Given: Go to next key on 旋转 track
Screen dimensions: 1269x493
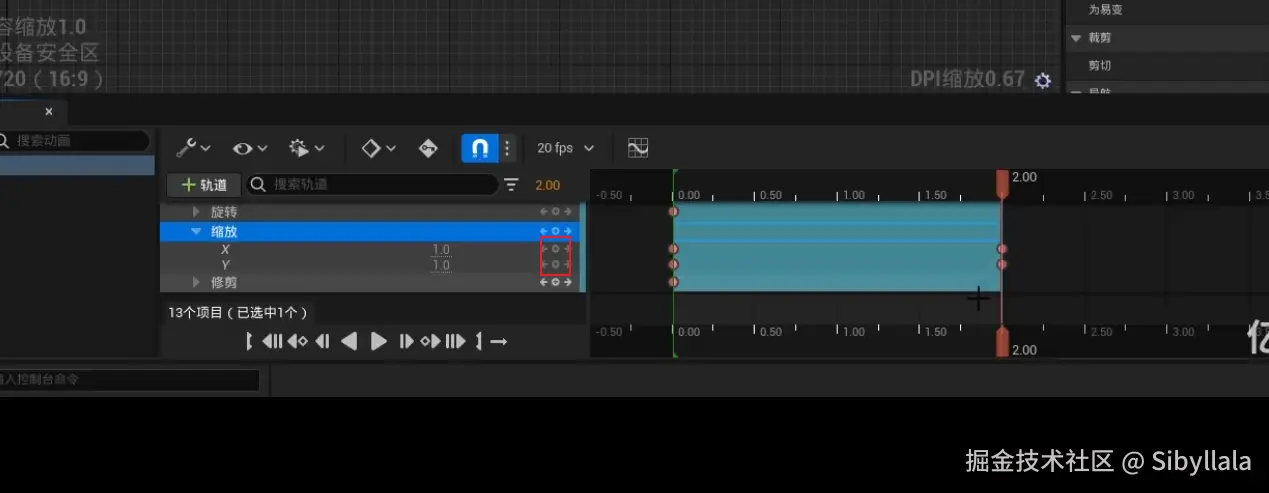Looking at the screenshot, I should coord(567,212).
